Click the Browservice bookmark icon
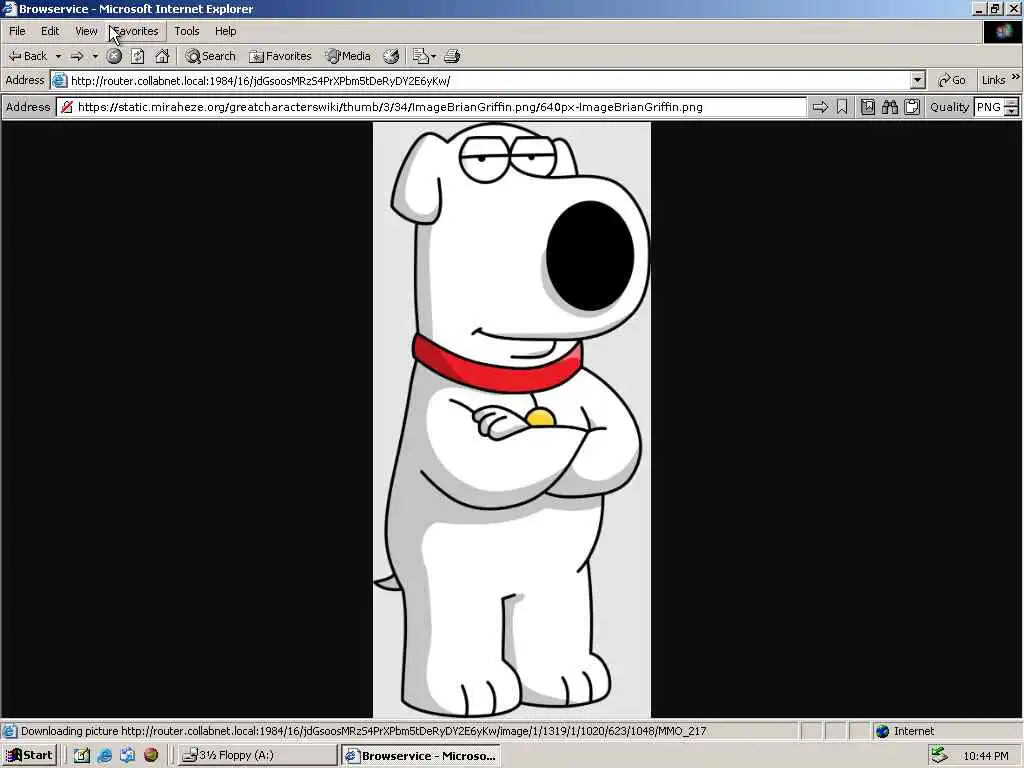 (842, 107)
